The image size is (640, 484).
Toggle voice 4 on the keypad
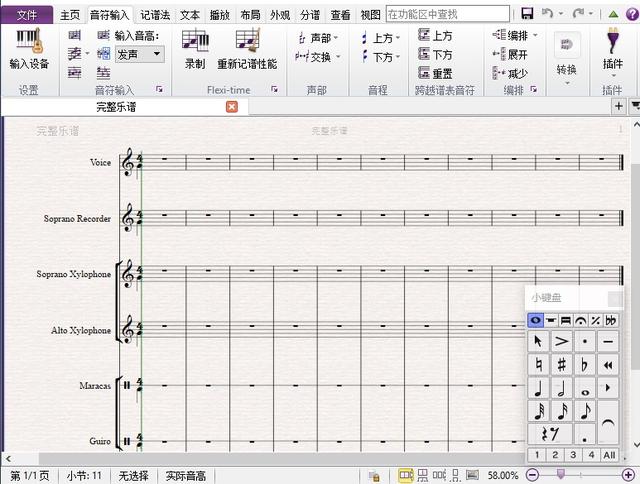pyautogui.click(x=591, y=455)
